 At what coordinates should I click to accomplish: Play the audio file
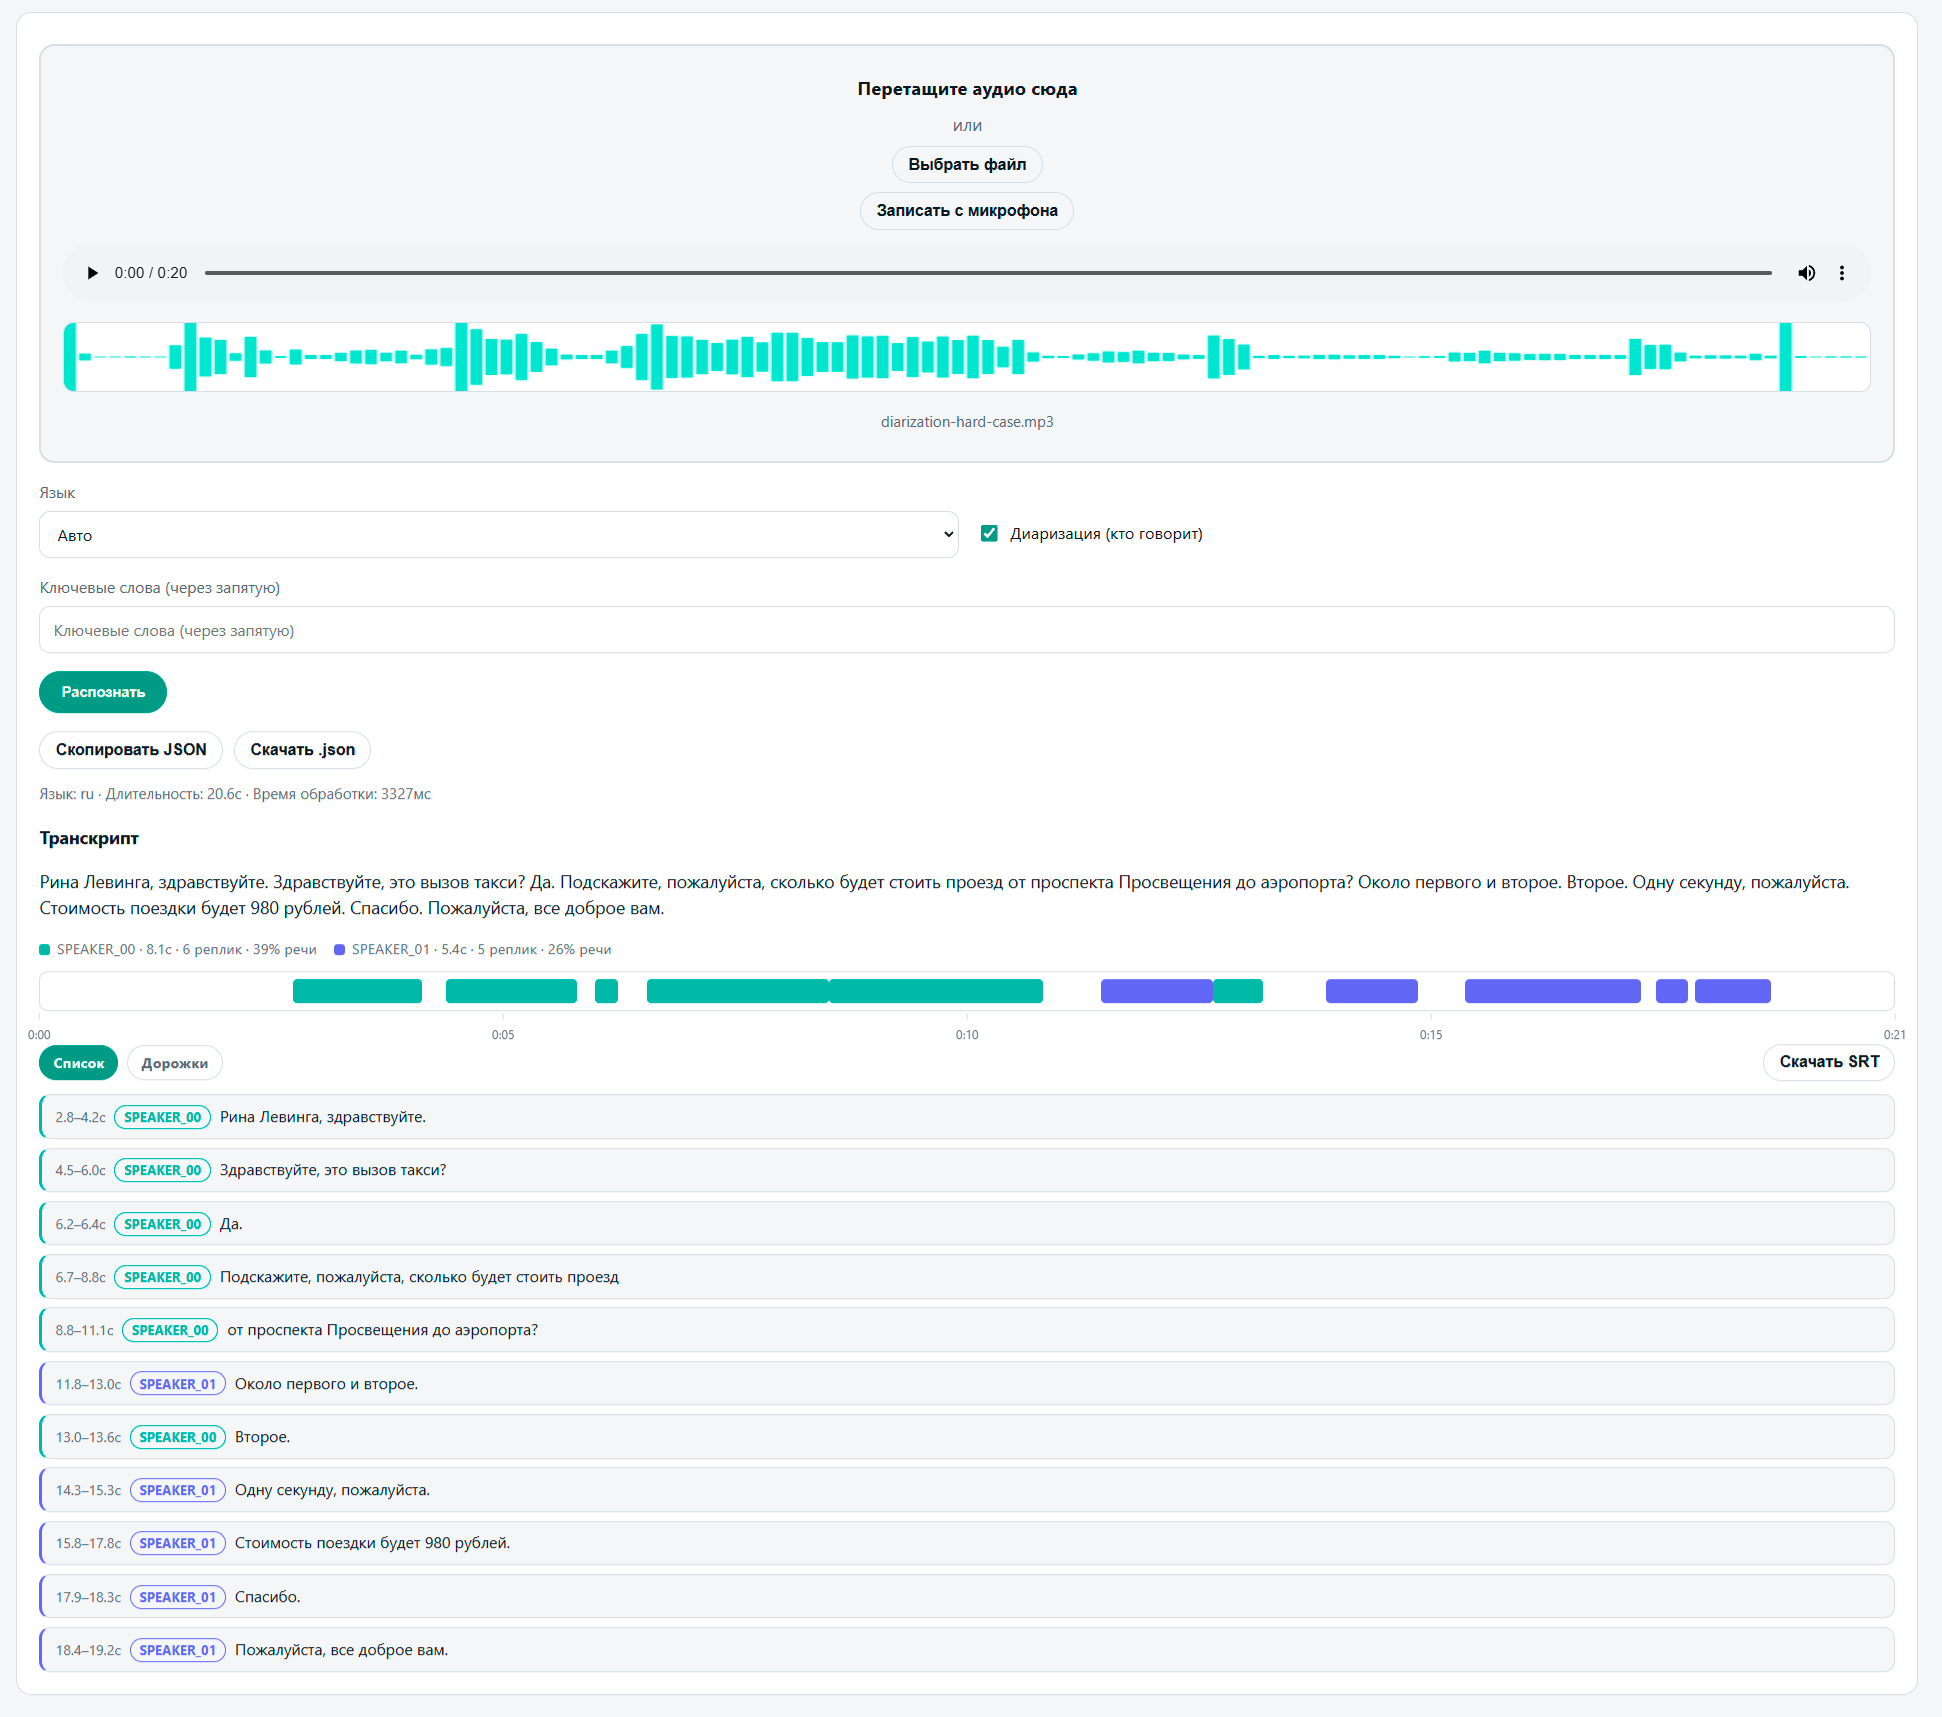(x=93, y=273)
